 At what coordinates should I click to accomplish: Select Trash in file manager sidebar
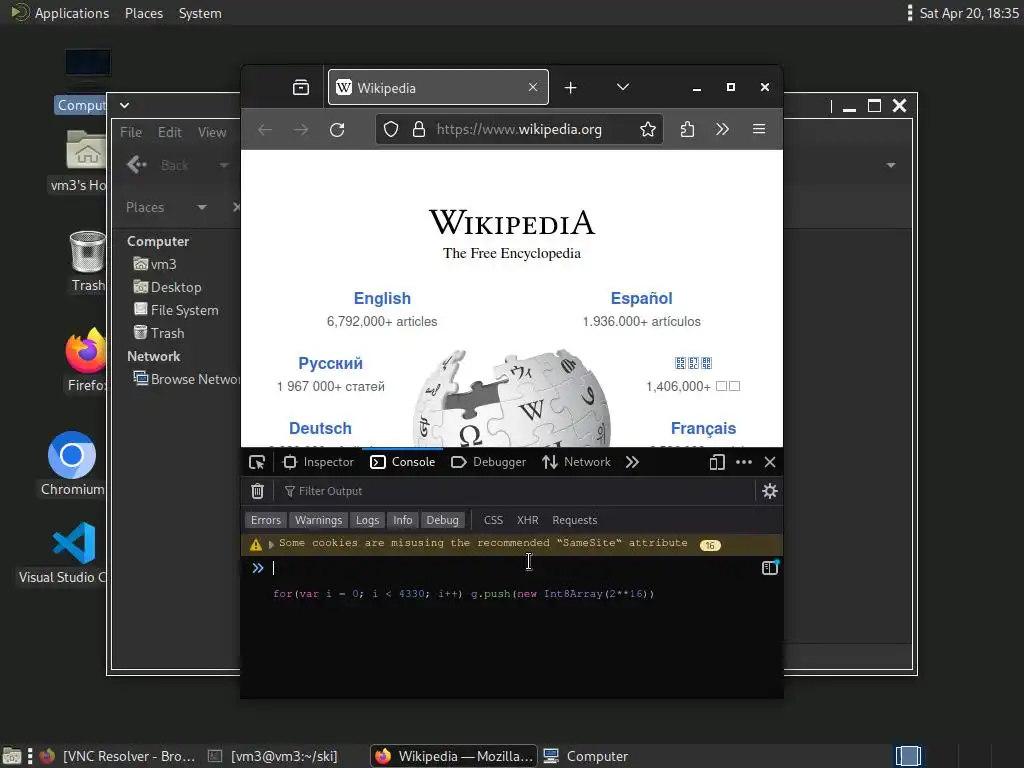tap(159, 333)
